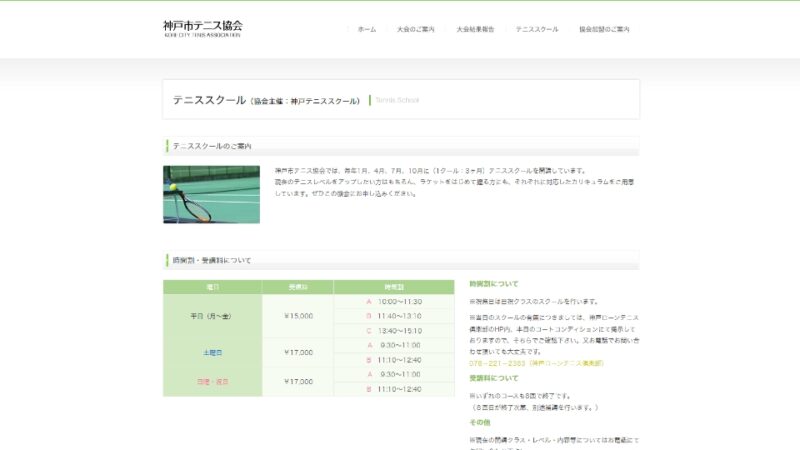Screen dimensions: 800x450
Task: Click the green その他 heading
Action: click(480, 422)
